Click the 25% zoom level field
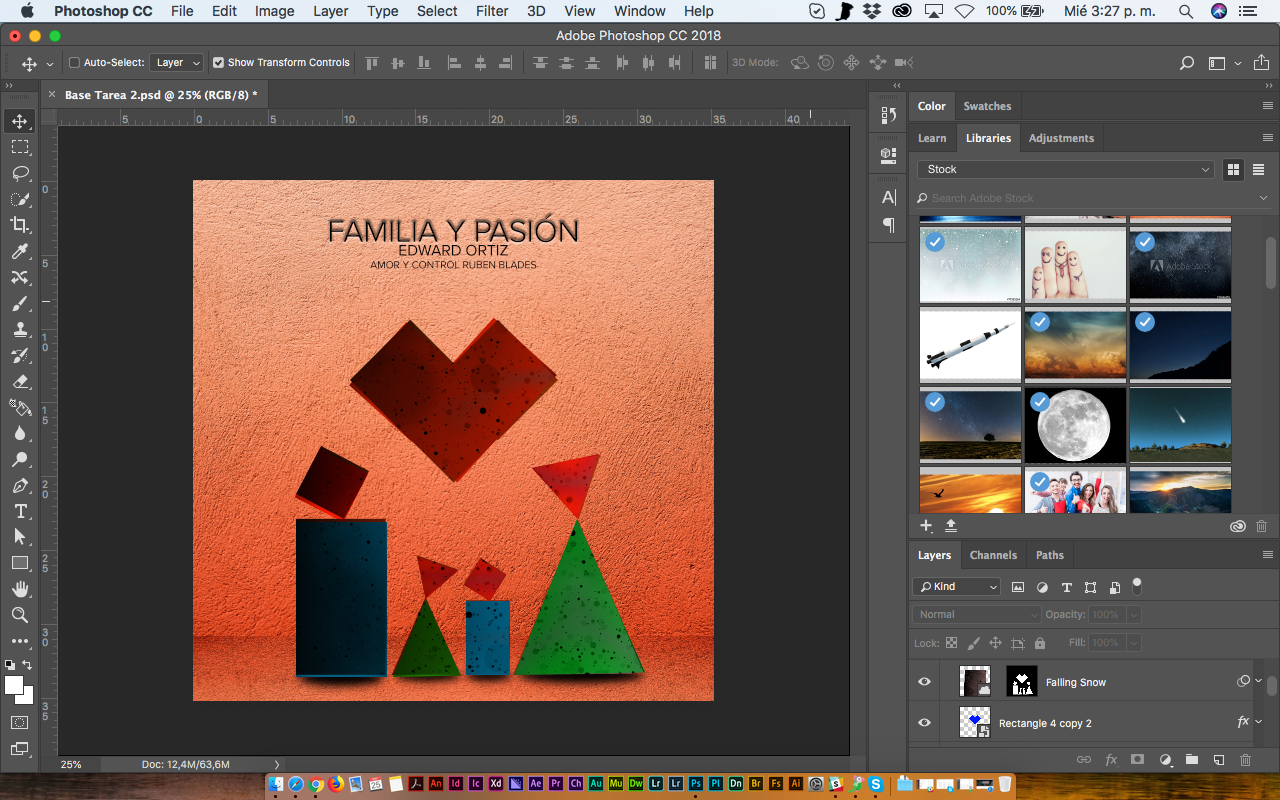1280x800 pixels. coord(72,764)
